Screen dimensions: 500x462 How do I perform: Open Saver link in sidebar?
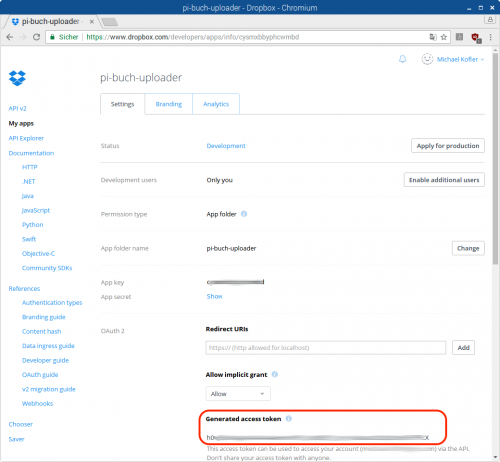(16, 439)
